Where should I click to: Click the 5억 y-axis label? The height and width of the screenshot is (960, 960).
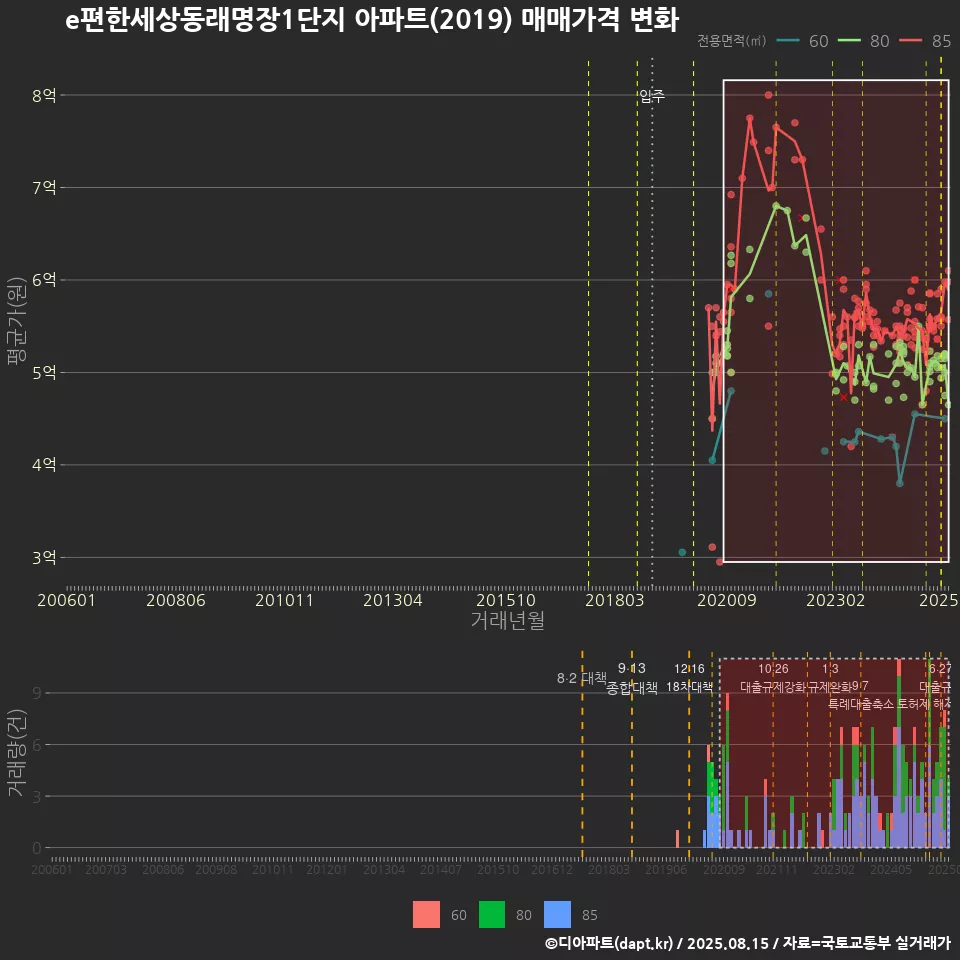click(x=44, y=372)
